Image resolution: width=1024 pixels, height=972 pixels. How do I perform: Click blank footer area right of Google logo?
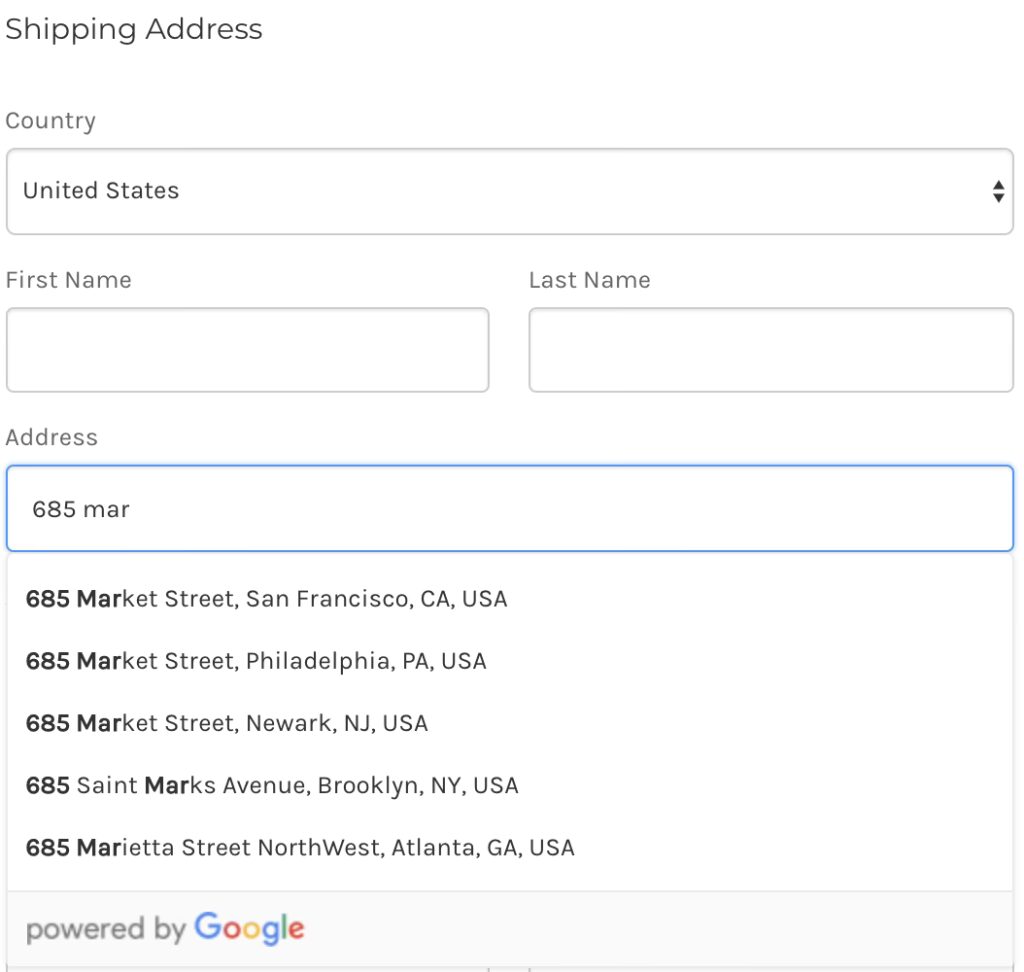(650, 928)
